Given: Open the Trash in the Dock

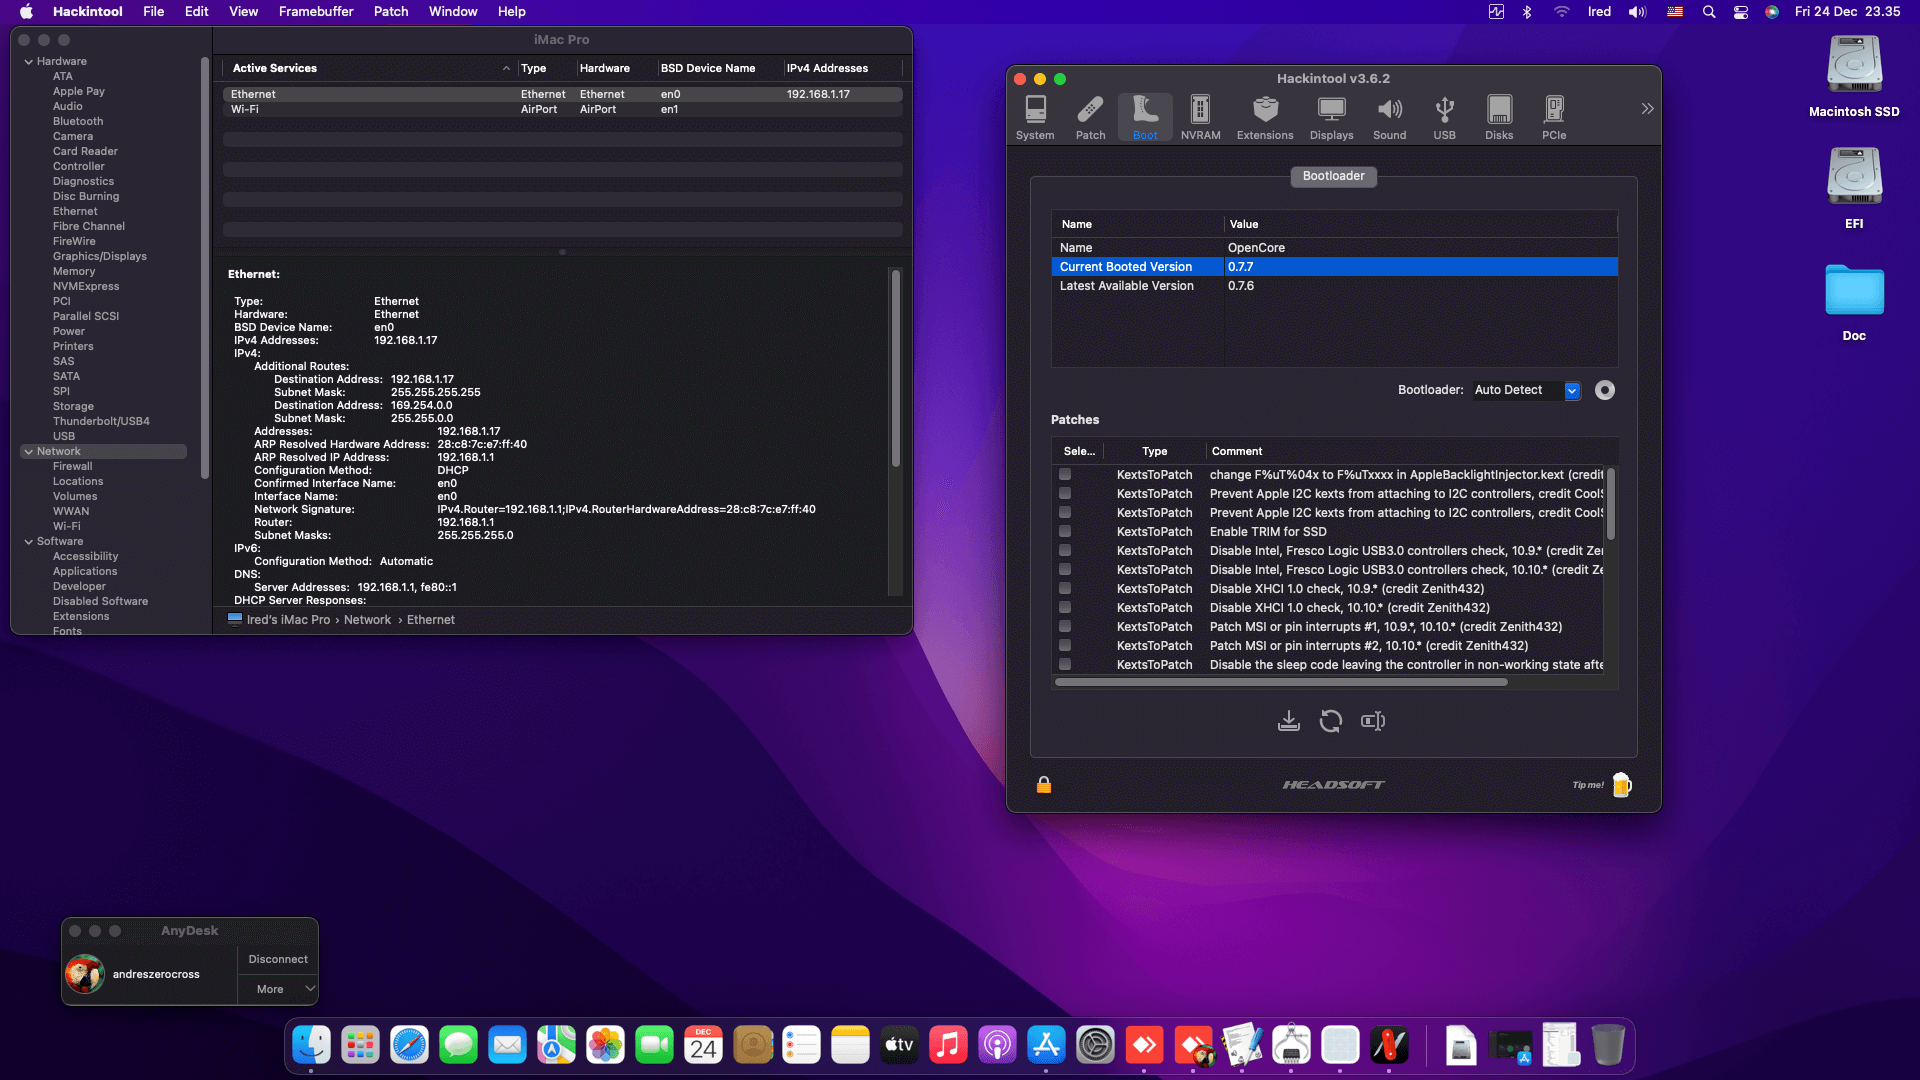Looking at the screenshot, I should click(1608, 1046).
